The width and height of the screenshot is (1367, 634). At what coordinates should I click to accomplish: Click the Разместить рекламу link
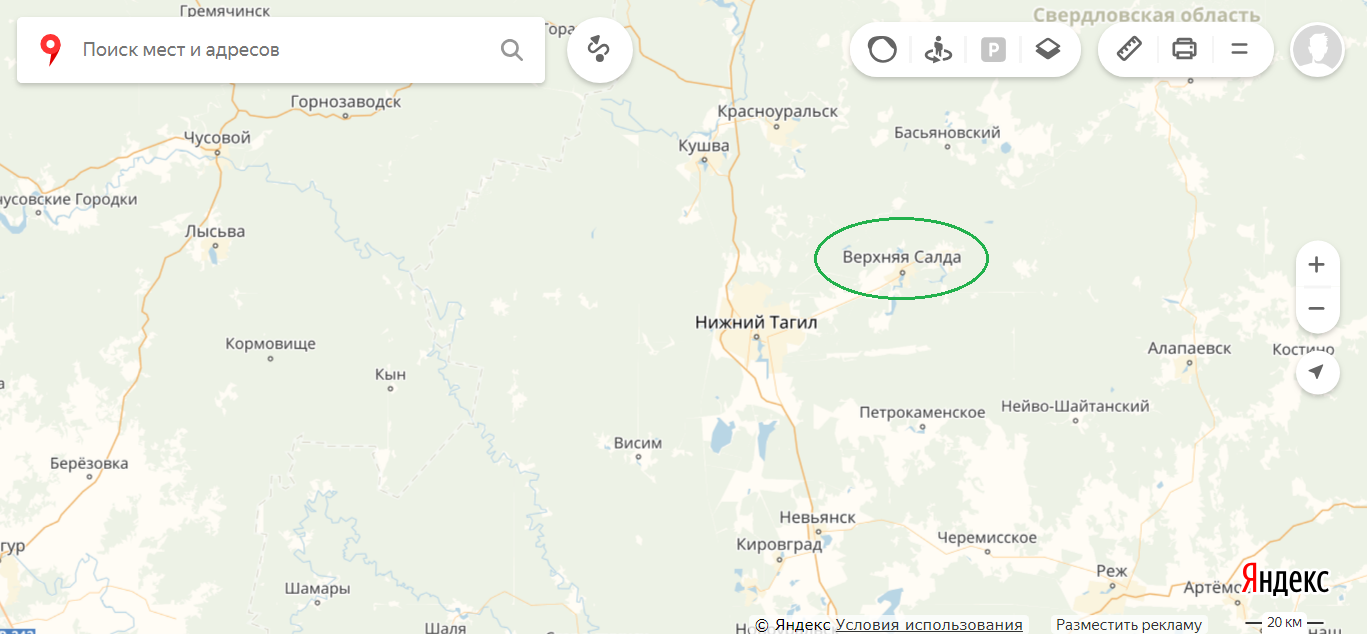click(x=1129, y=625)
